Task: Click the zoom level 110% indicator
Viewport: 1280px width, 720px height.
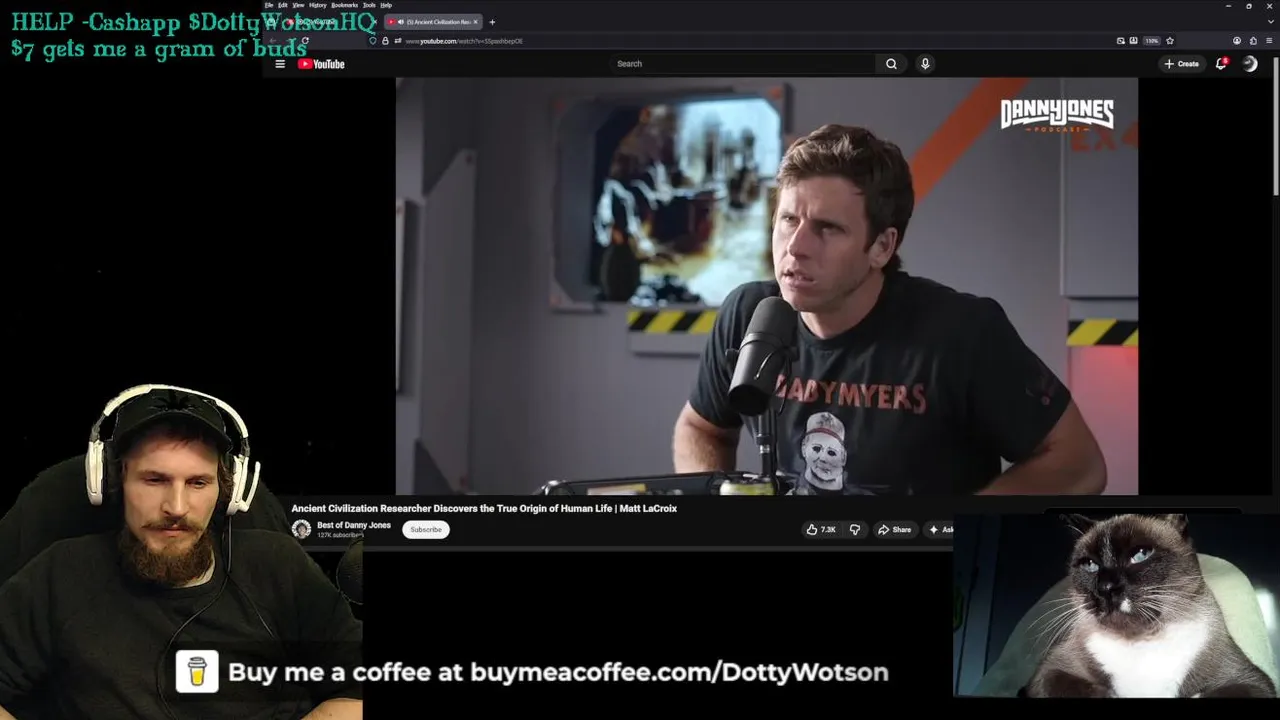Action: click(1152, 41)
